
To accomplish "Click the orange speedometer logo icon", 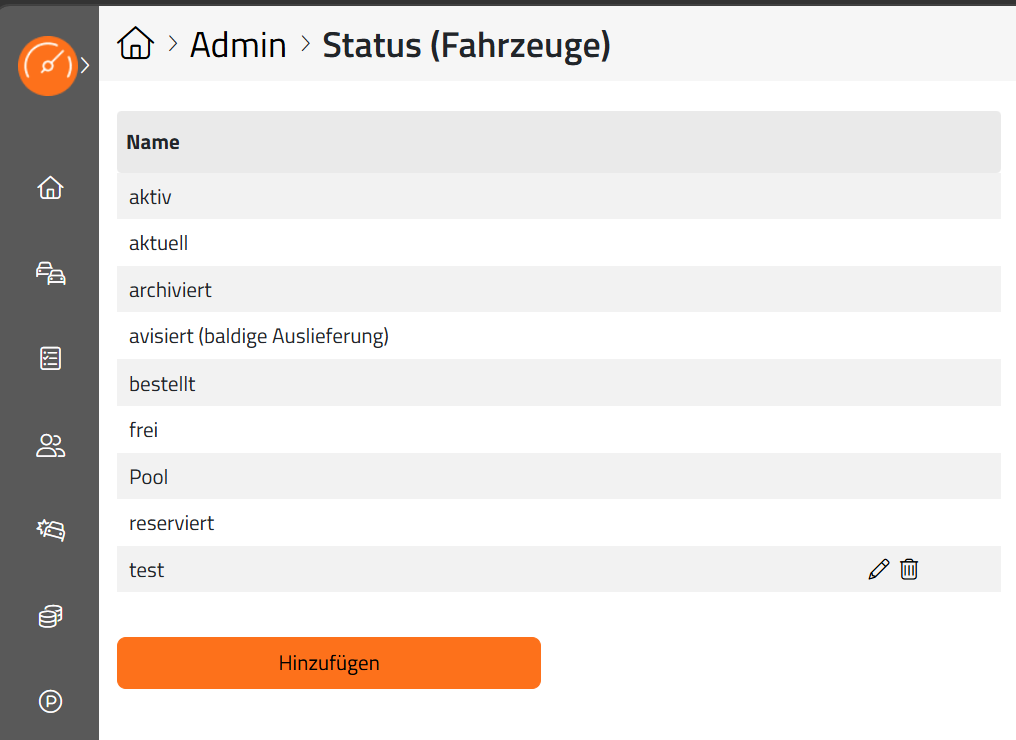I will 48,66.
